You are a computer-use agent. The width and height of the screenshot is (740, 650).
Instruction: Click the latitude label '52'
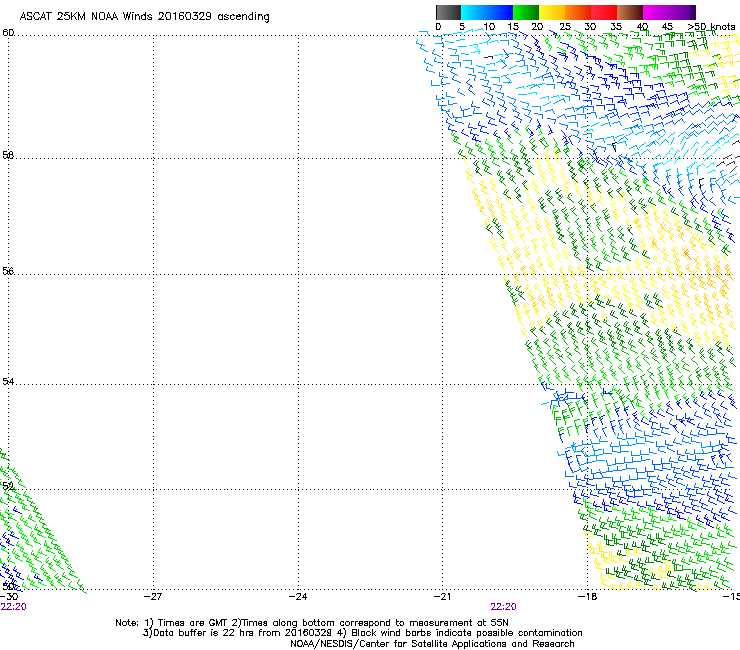click(x=8, y=486)
